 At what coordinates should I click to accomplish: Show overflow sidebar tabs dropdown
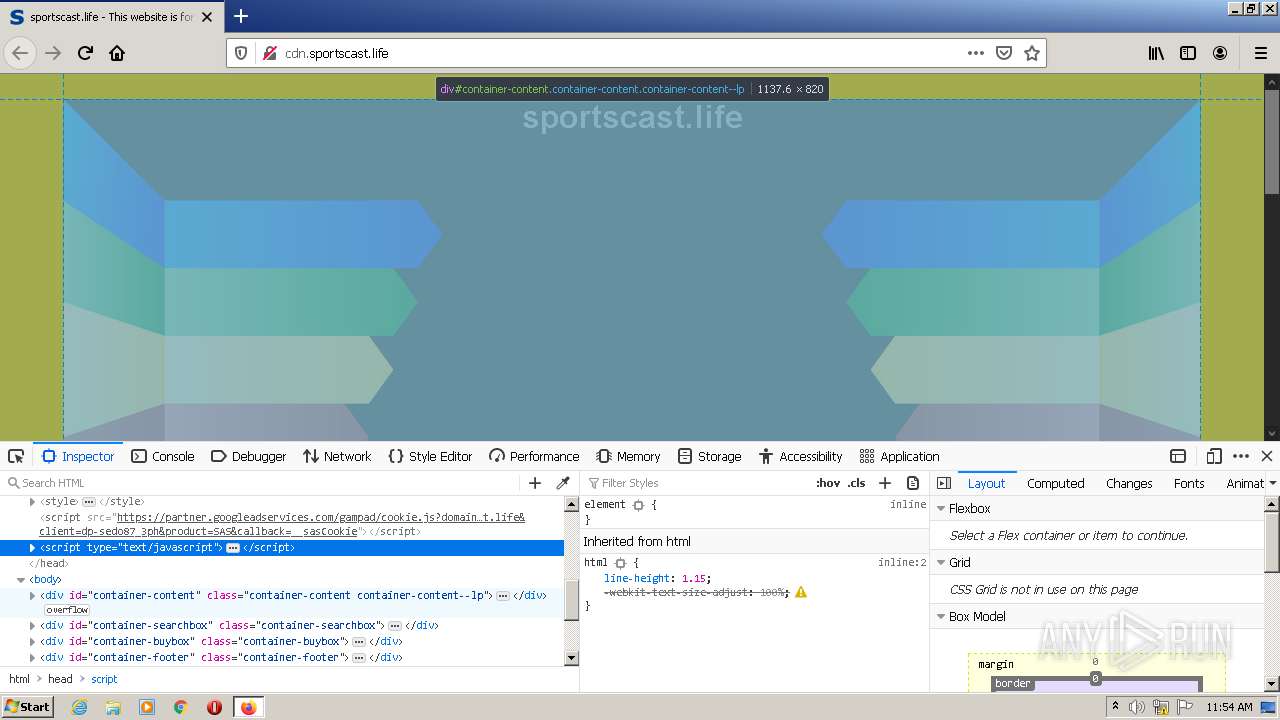coord(1272,483)
